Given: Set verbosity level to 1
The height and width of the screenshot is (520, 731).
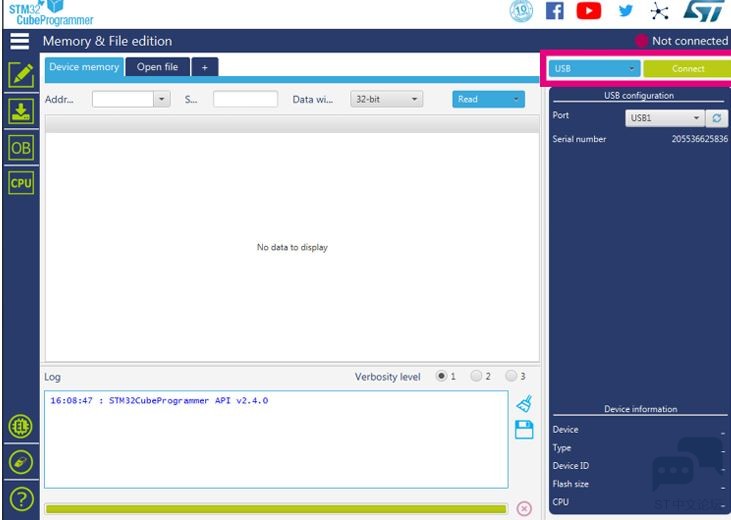Looking at the screenshot, I should (441, 377).
